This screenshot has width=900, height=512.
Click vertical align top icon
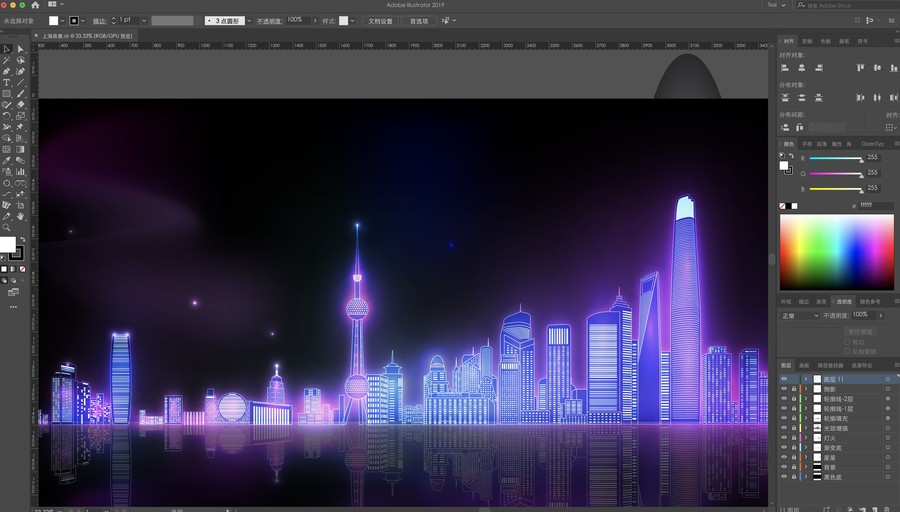tap(860, 68)
